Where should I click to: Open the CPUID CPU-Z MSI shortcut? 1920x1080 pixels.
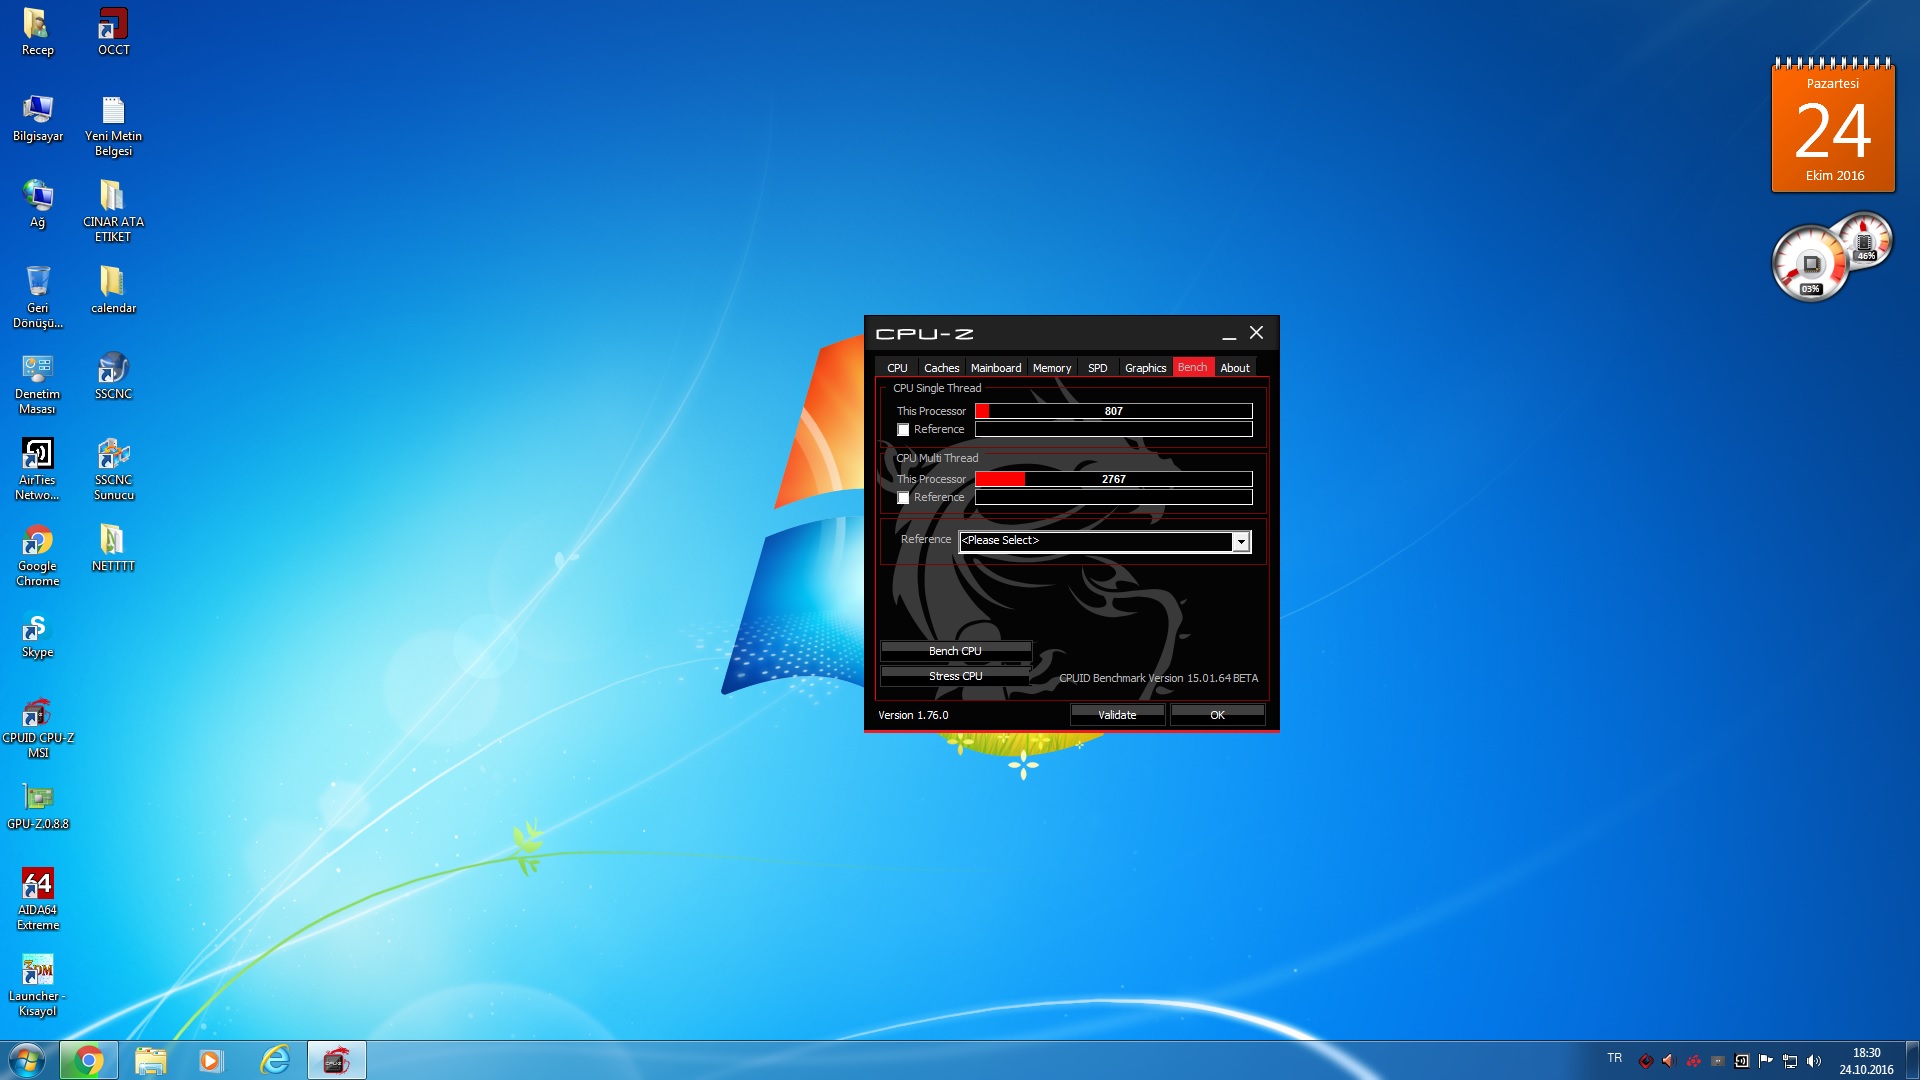pyautogui.click(x=37, y=728)
